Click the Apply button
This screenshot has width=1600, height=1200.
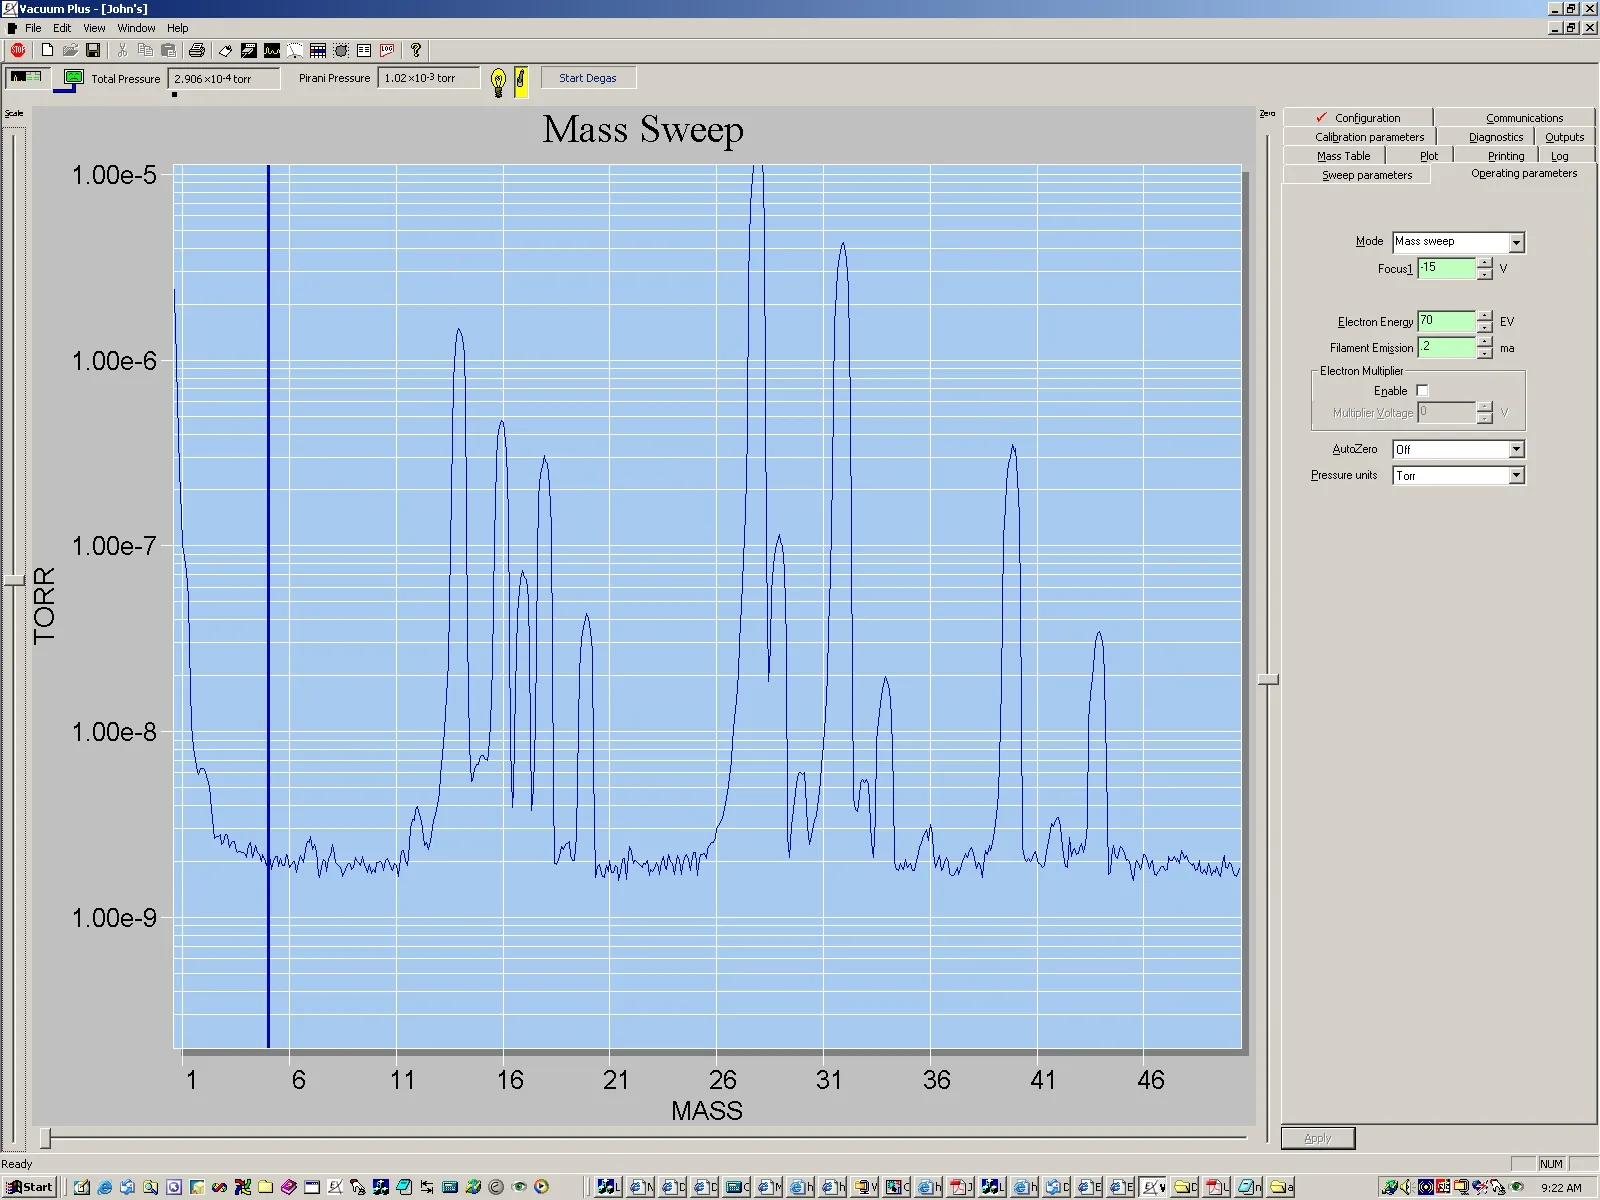[x=1318, y=1138]
